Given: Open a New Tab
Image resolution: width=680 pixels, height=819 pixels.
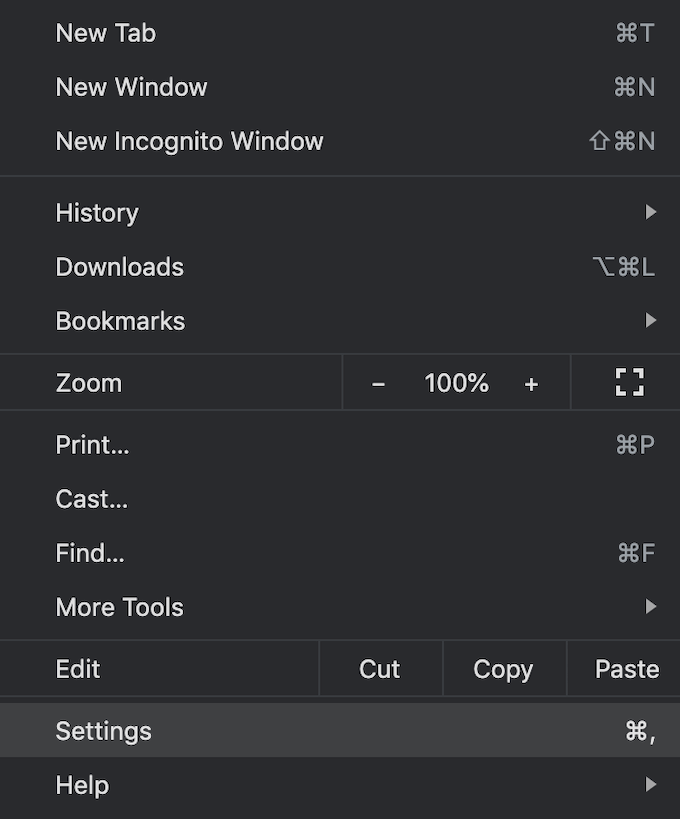Looking at the screenshot, I should (106, 33).
